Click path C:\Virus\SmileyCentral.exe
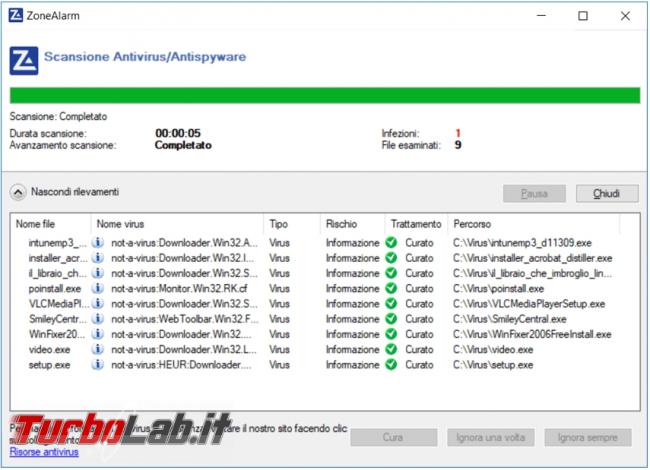This screenshot has height=470, width=650. point(509,319)
